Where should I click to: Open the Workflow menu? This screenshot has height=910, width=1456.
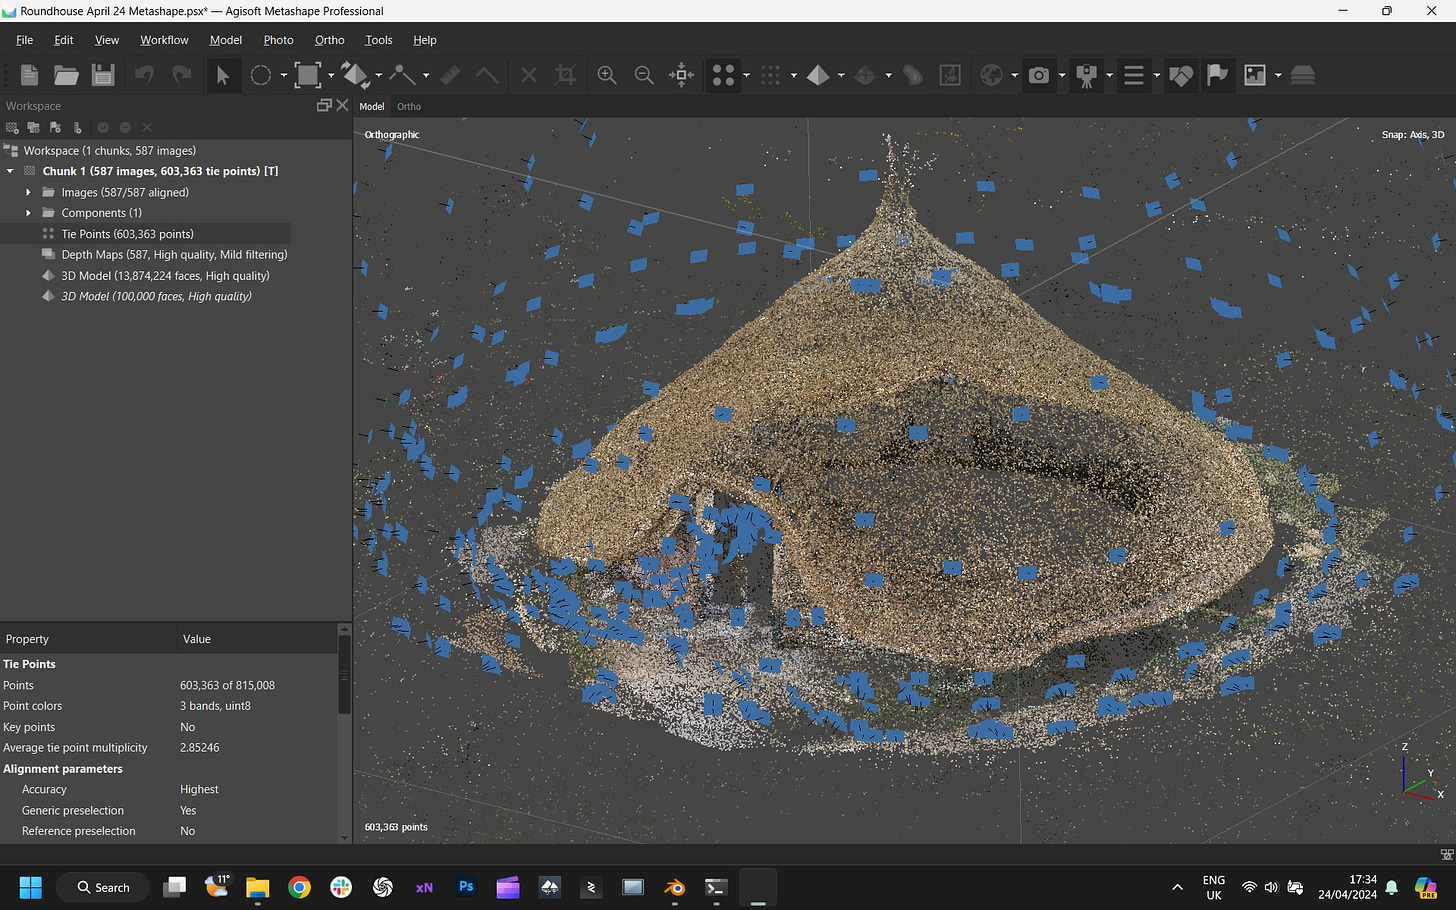tap(164, 40)
